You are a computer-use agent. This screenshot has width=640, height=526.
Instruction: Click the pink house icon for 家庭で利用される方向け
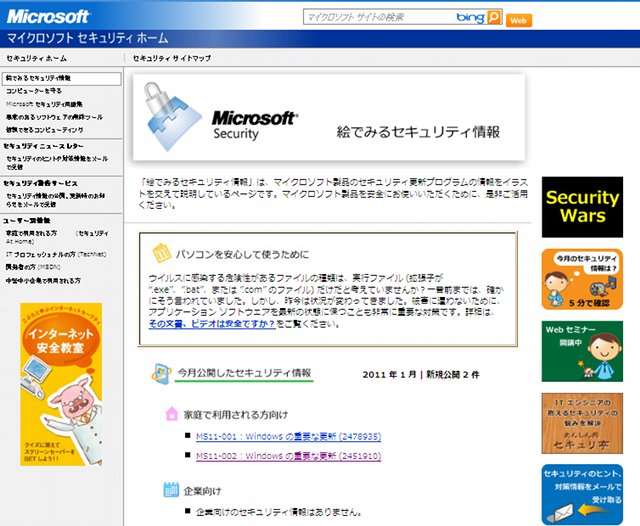pyautogui.click(x=172, y=414)
